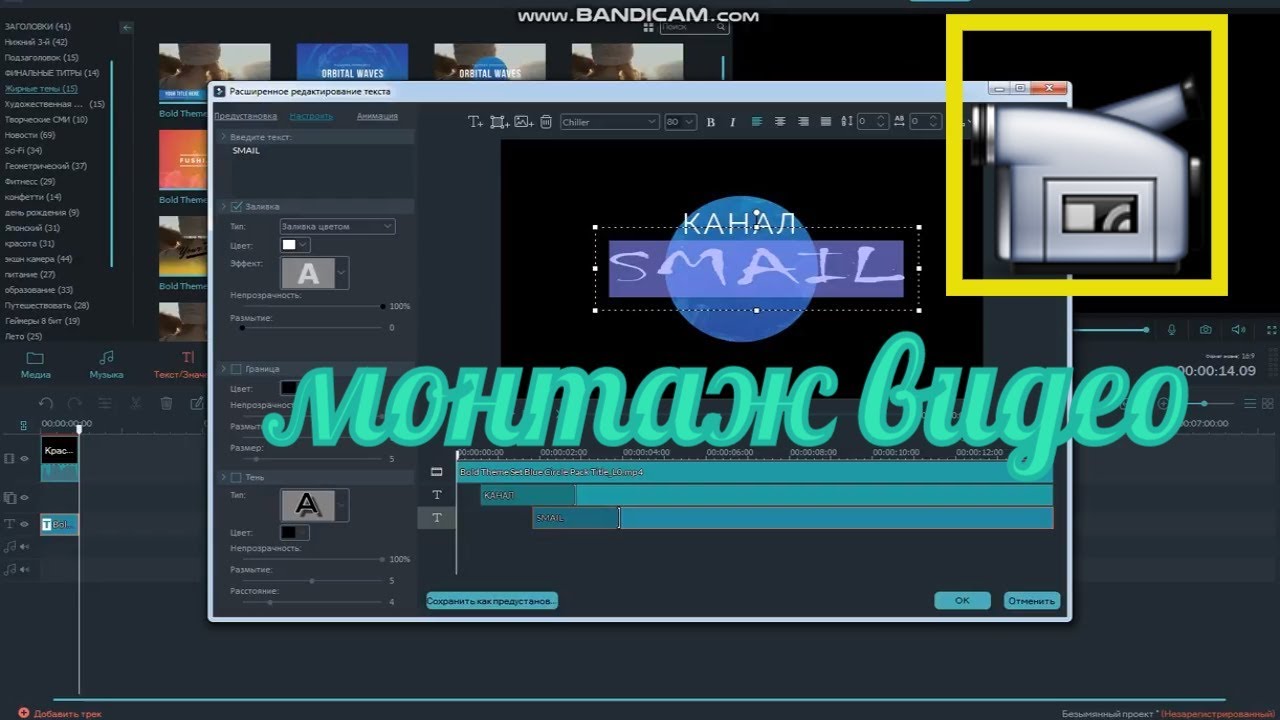1280x720 pixels.
Task: Click the trash icon in main timeline toolbar
Action: (x=166, y=403)
